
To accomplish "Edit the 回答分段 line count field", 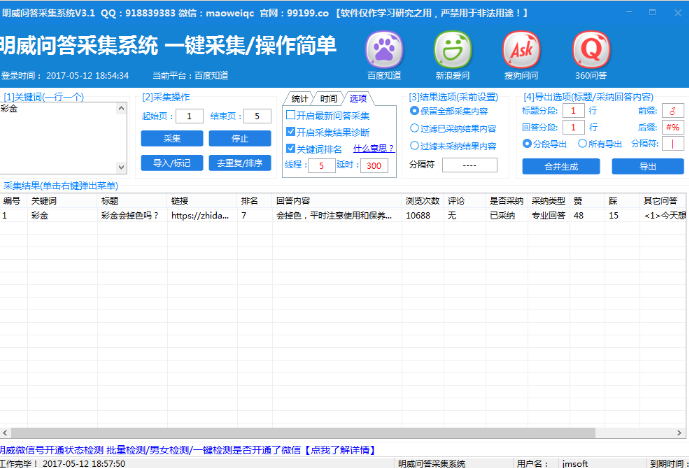I will pos(573,127).
